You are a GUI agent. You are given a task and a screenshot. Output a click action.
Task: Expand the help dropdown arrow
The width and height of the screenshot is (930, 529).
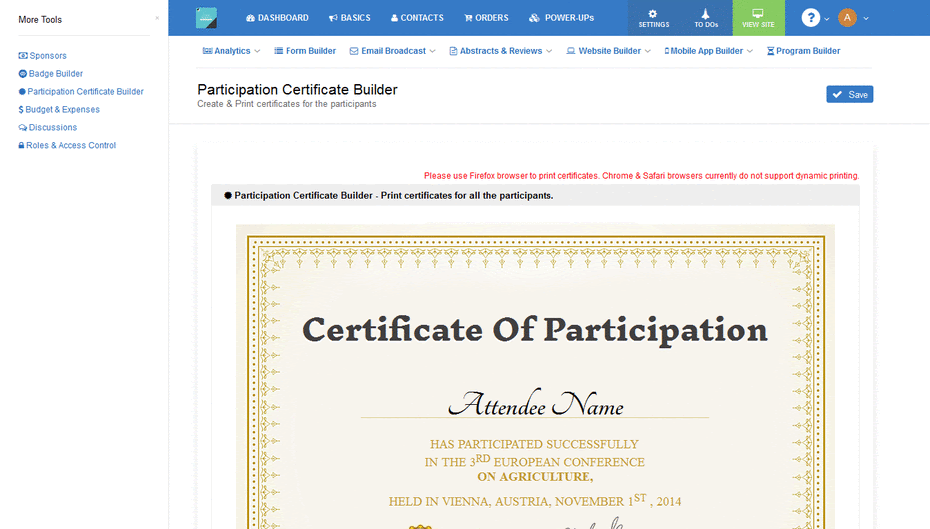point(827,19)
